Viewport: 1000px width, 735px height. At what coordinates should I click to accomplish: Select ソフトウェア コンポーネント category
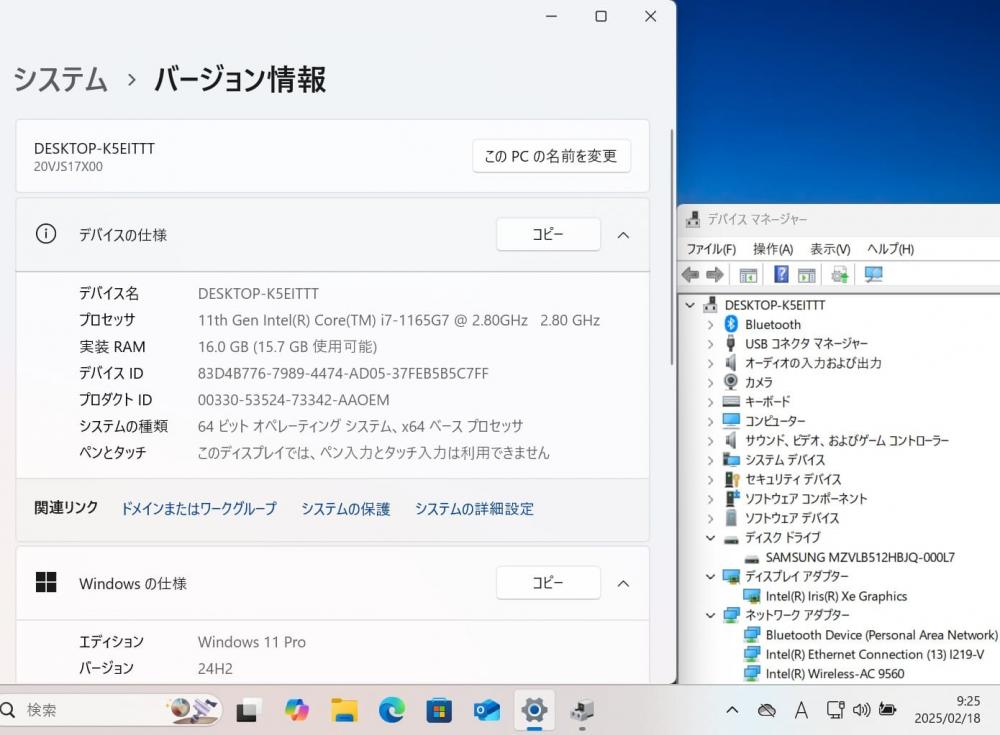806,499
